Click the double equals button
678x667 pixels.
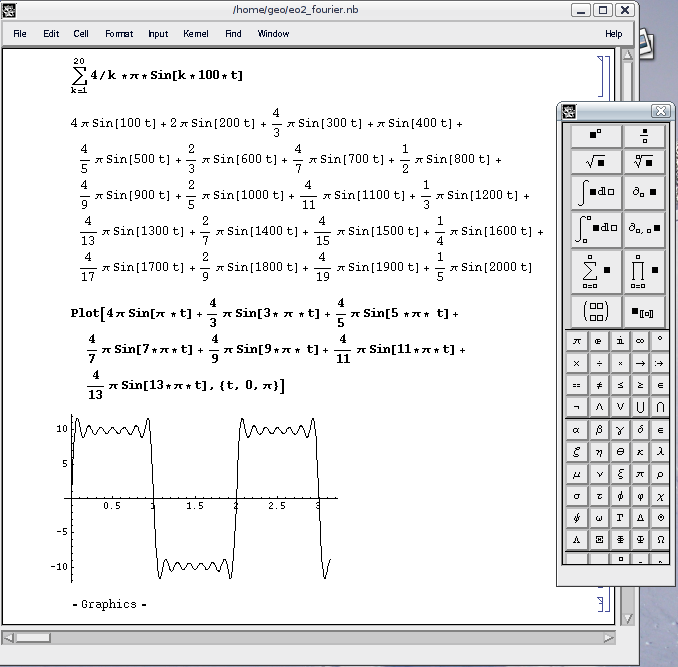tap(577, 385)
